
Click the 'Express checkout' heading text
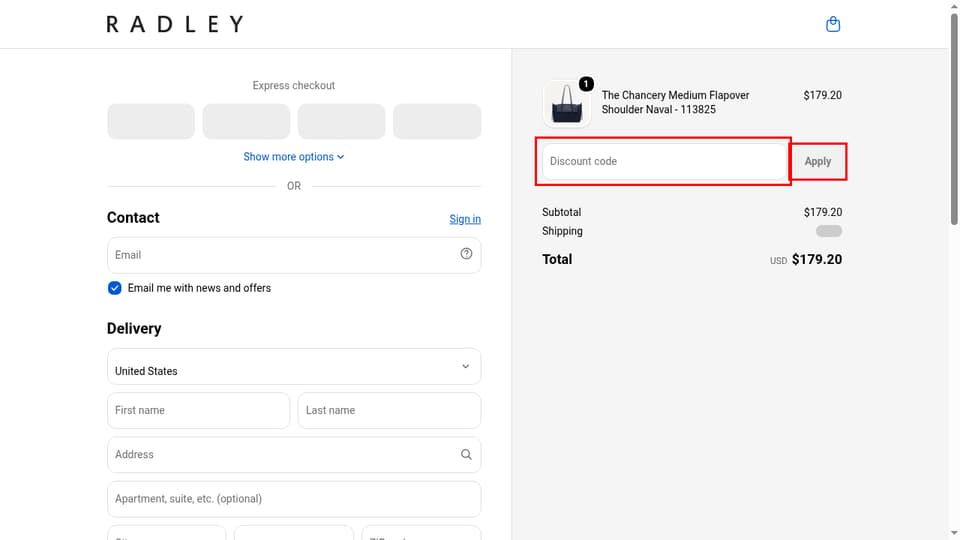pos(294,86)
